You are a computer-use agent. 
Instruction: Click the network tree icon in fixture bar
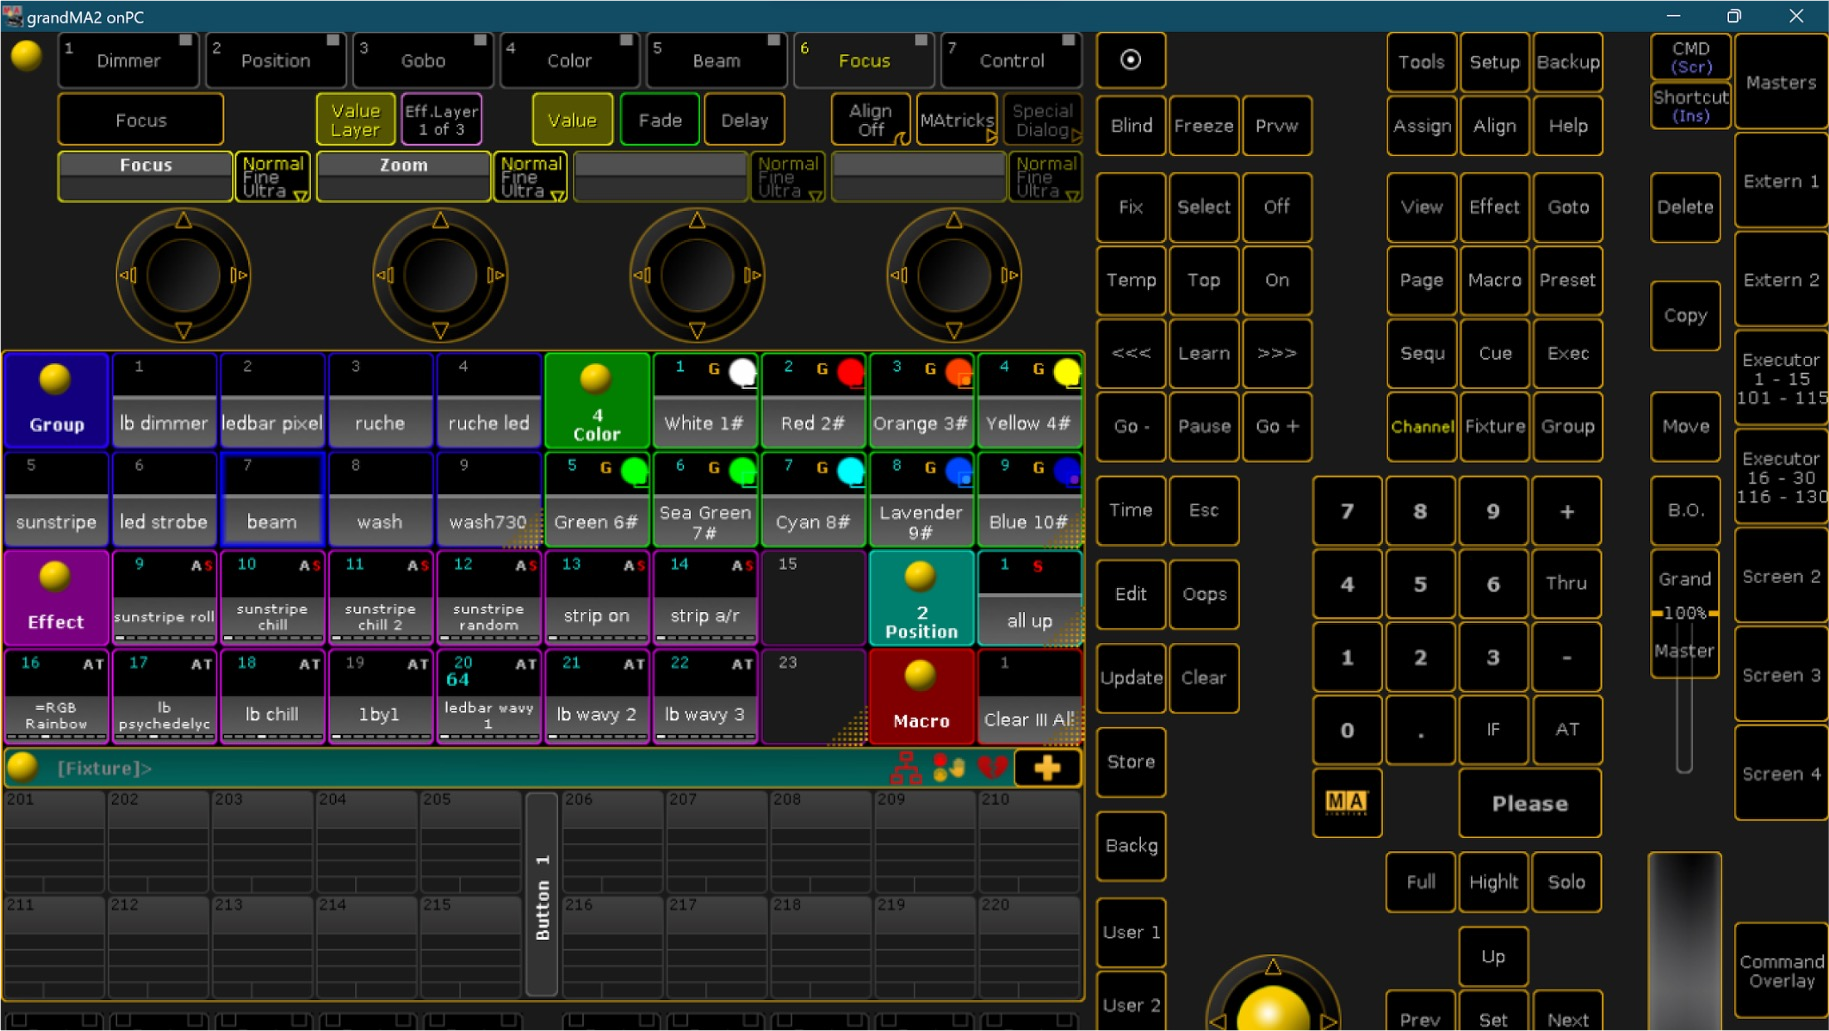[x=906, y=768]
